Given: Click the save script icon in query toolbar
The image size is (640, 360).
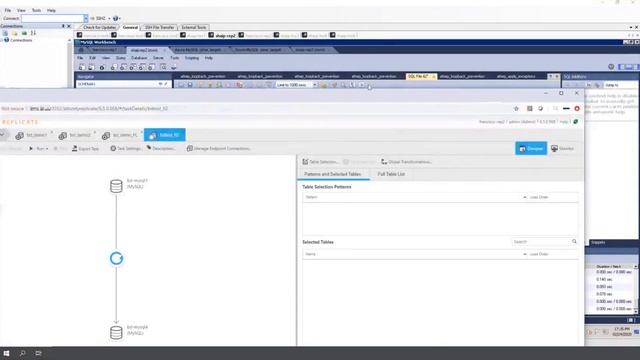Looking at the screenshot, I should pyautogui.click(x=190, y=85).
